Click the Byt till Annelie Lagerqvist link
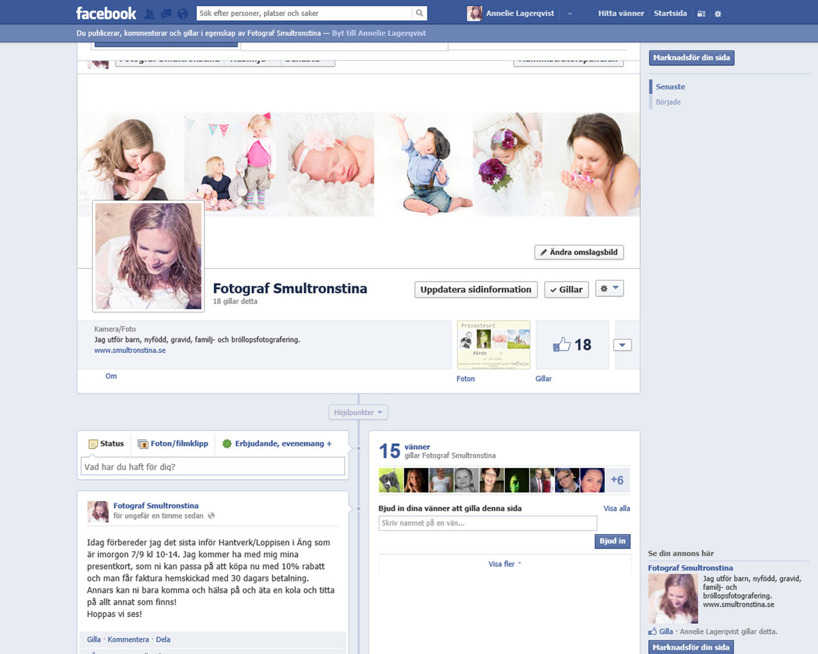Viewport: 818px width, 654px height. tap(379, 33)
